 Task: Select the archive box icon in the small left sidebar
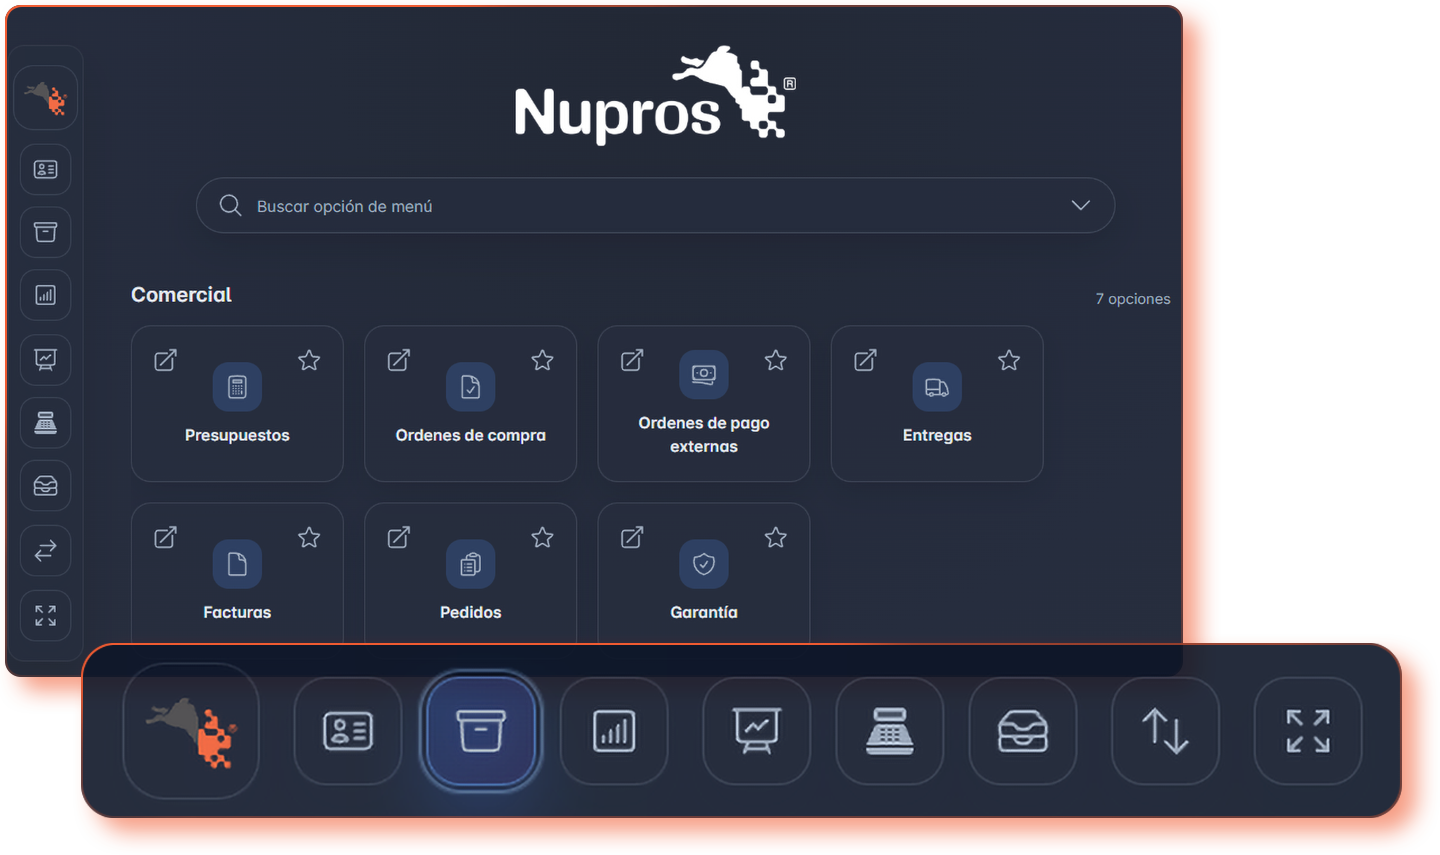click(46, 232)
